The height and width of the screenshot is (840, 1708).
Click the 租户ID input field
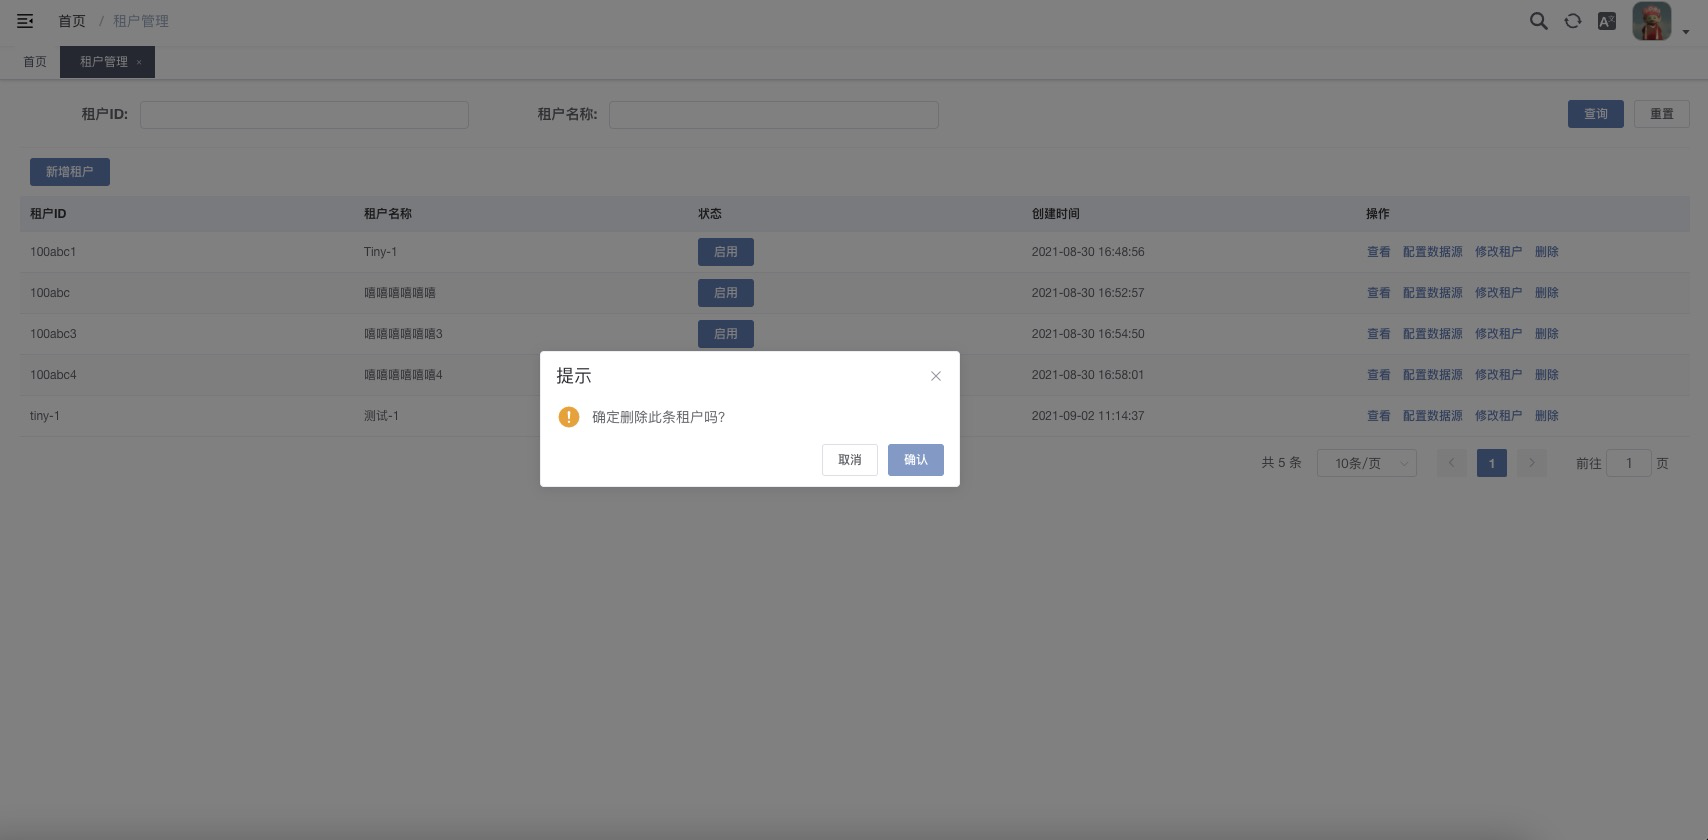(x=304, y=115)
